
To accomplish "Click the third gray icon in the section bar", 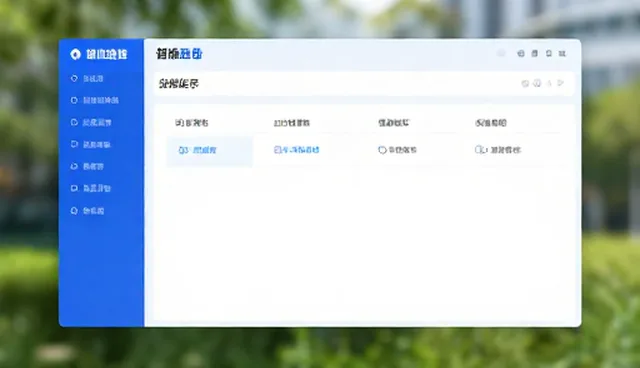I will (549, 83).
